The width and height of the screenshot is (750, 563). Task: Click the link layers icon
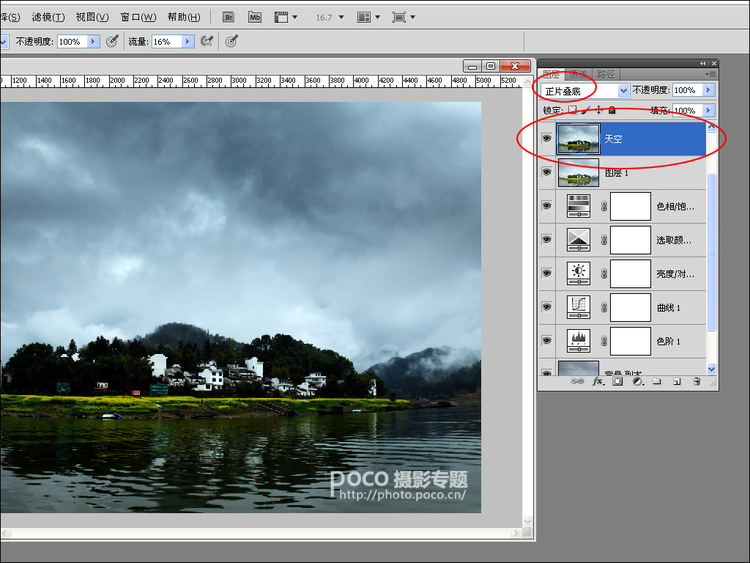577,381
